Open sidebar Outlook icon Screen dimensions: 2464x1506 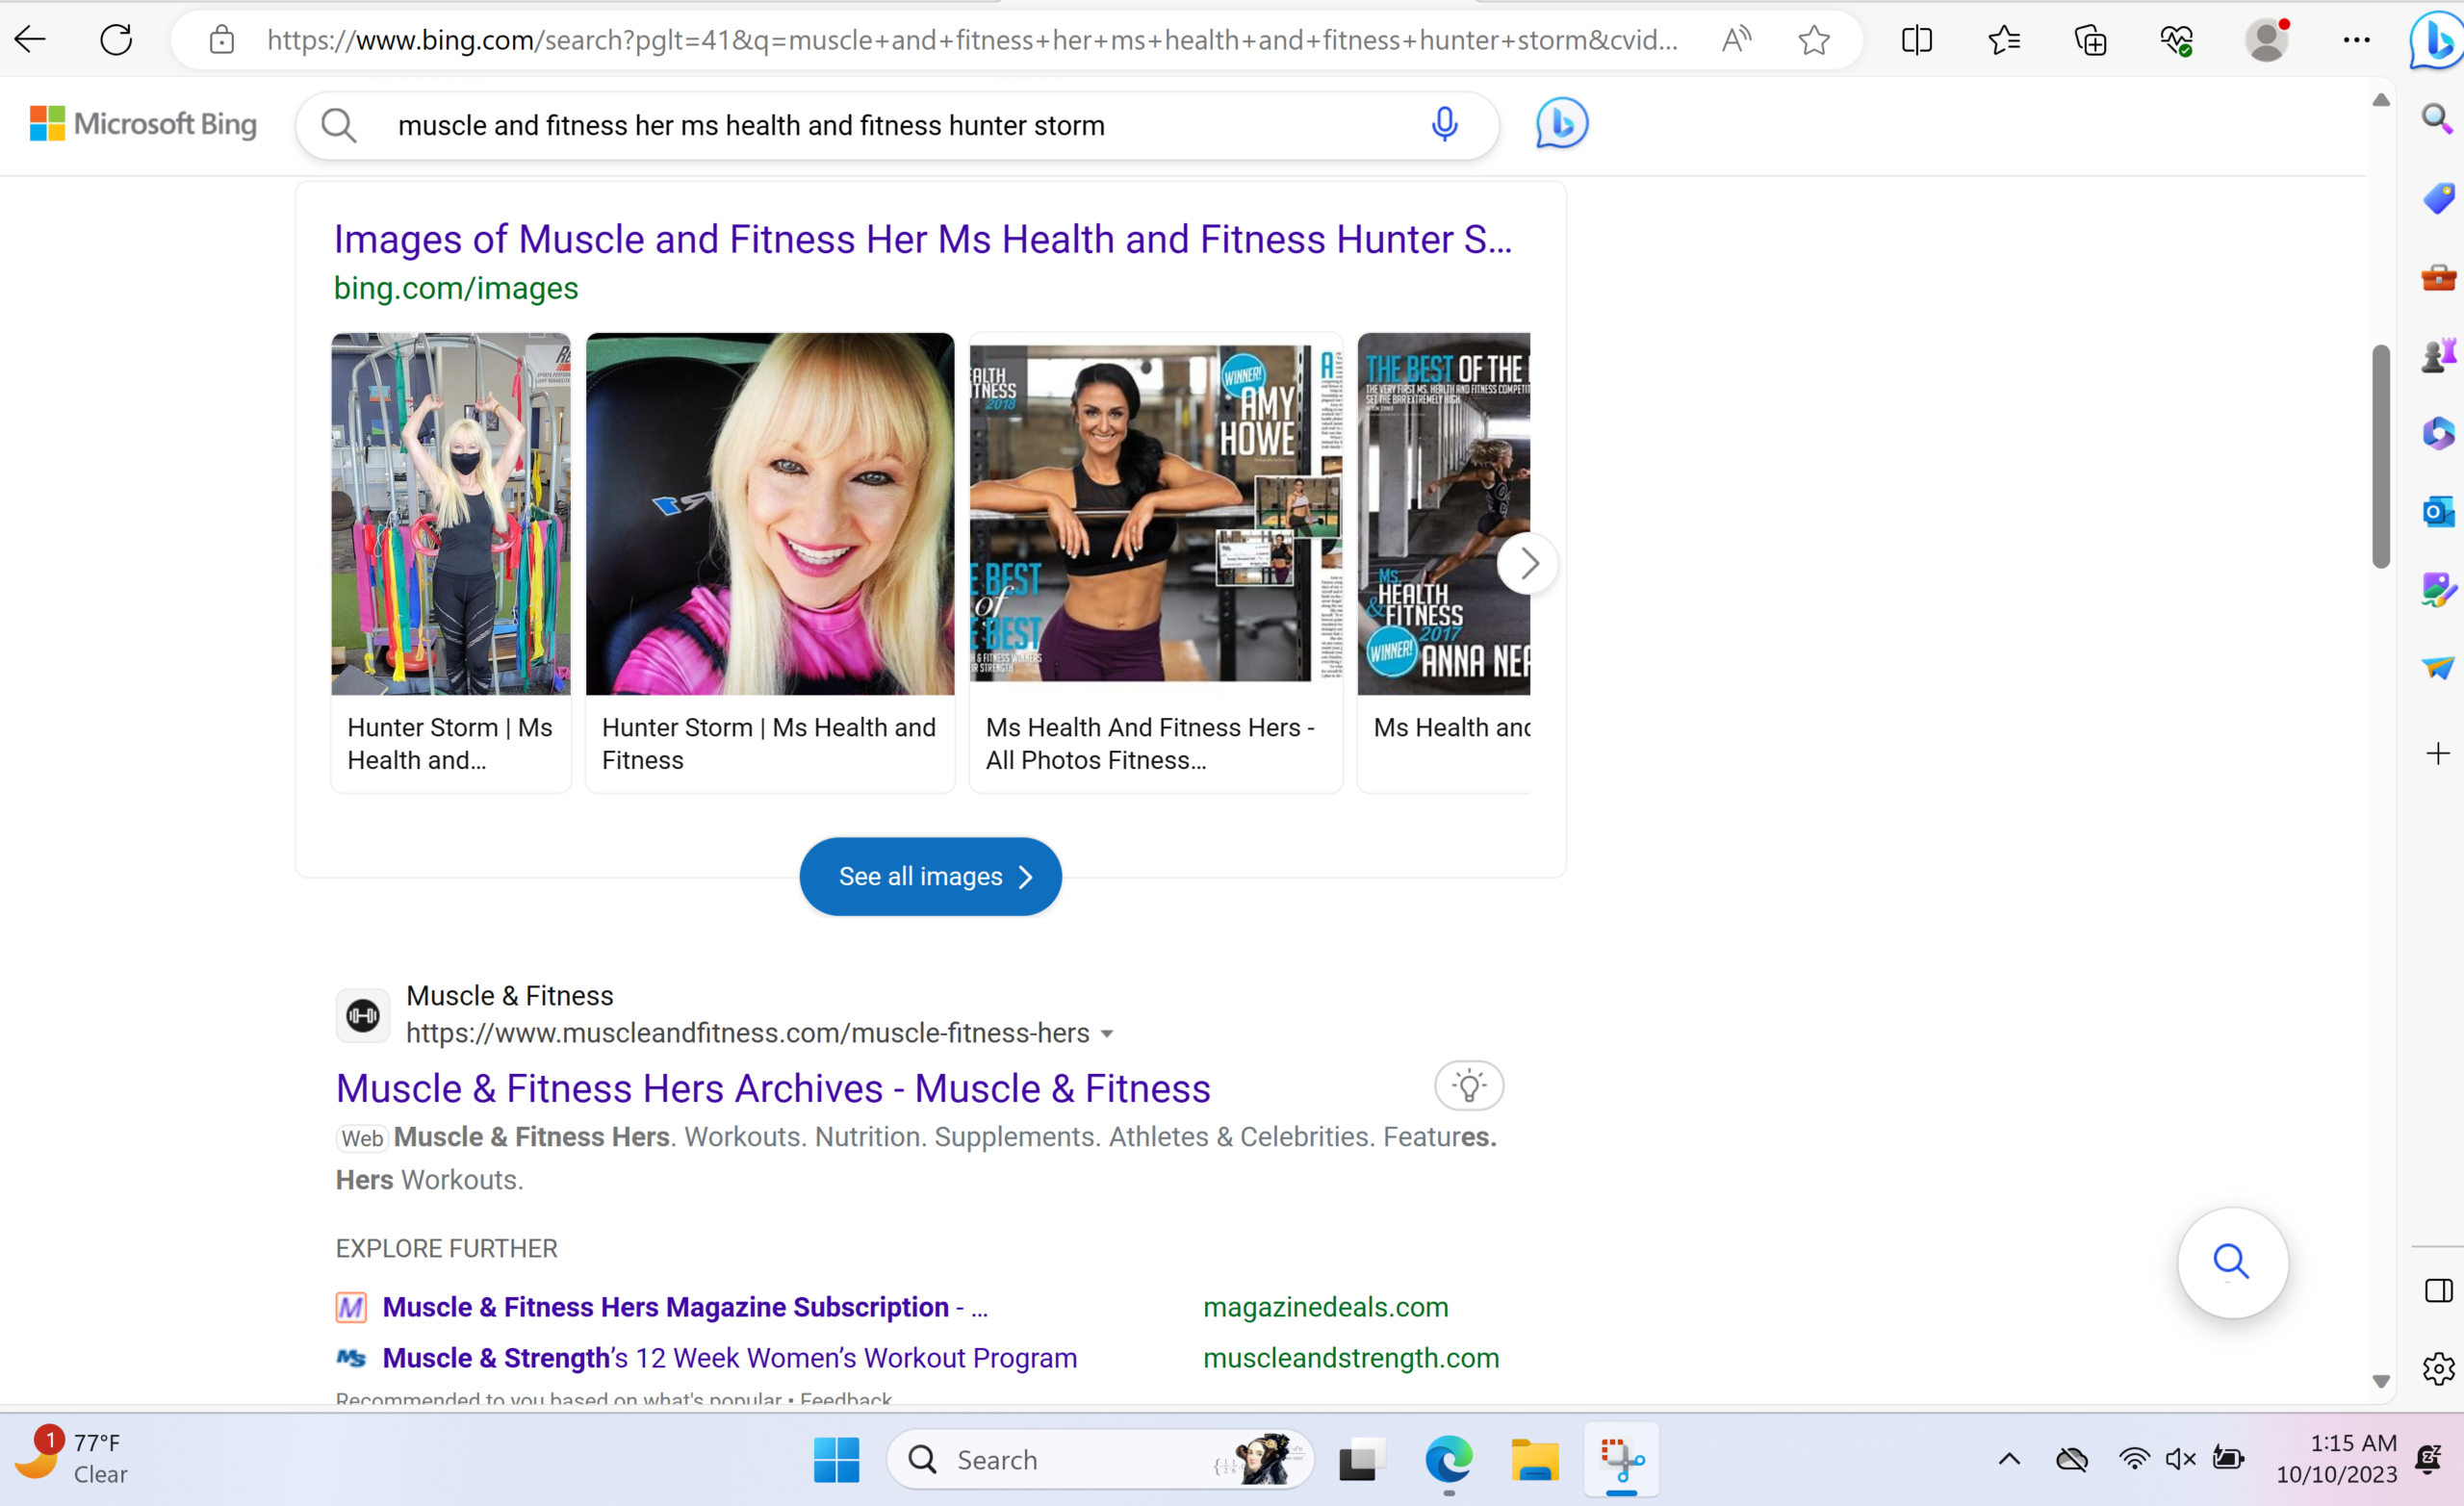2438,512
